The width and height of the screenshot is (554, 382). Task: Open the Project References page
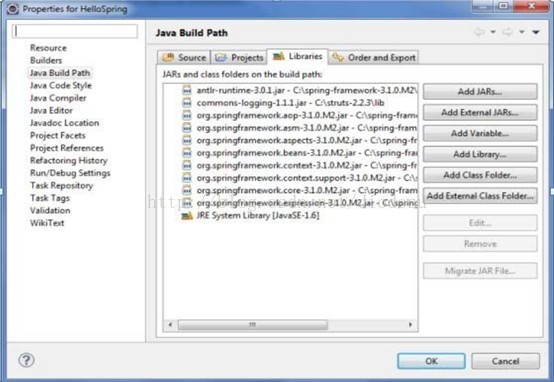click(x=67, y=148)
